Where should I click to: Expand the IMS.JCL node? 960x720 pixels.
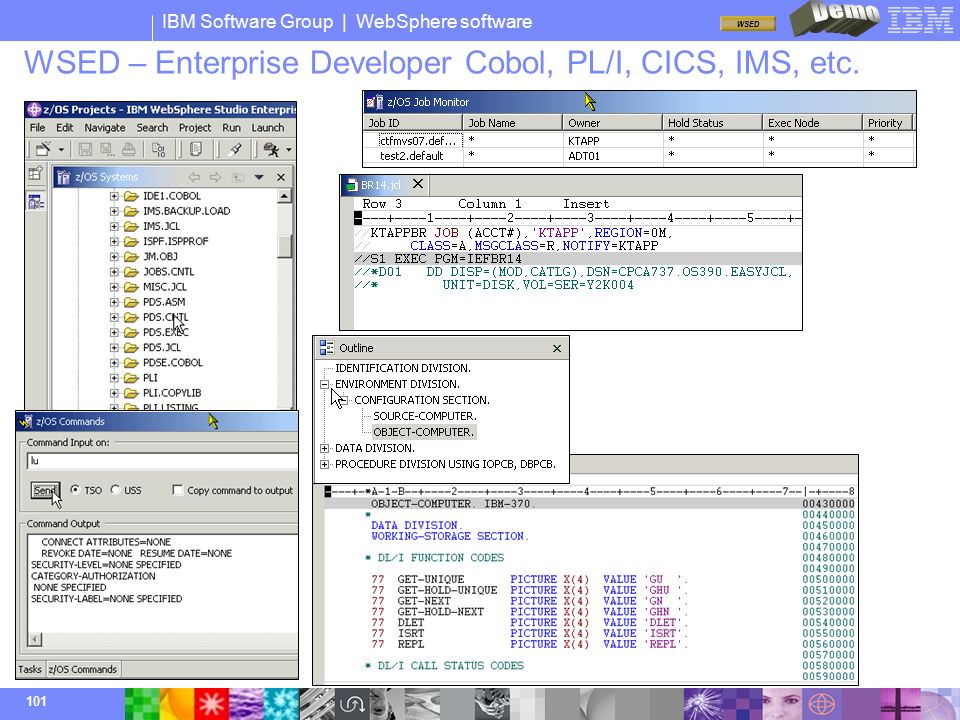114,227
